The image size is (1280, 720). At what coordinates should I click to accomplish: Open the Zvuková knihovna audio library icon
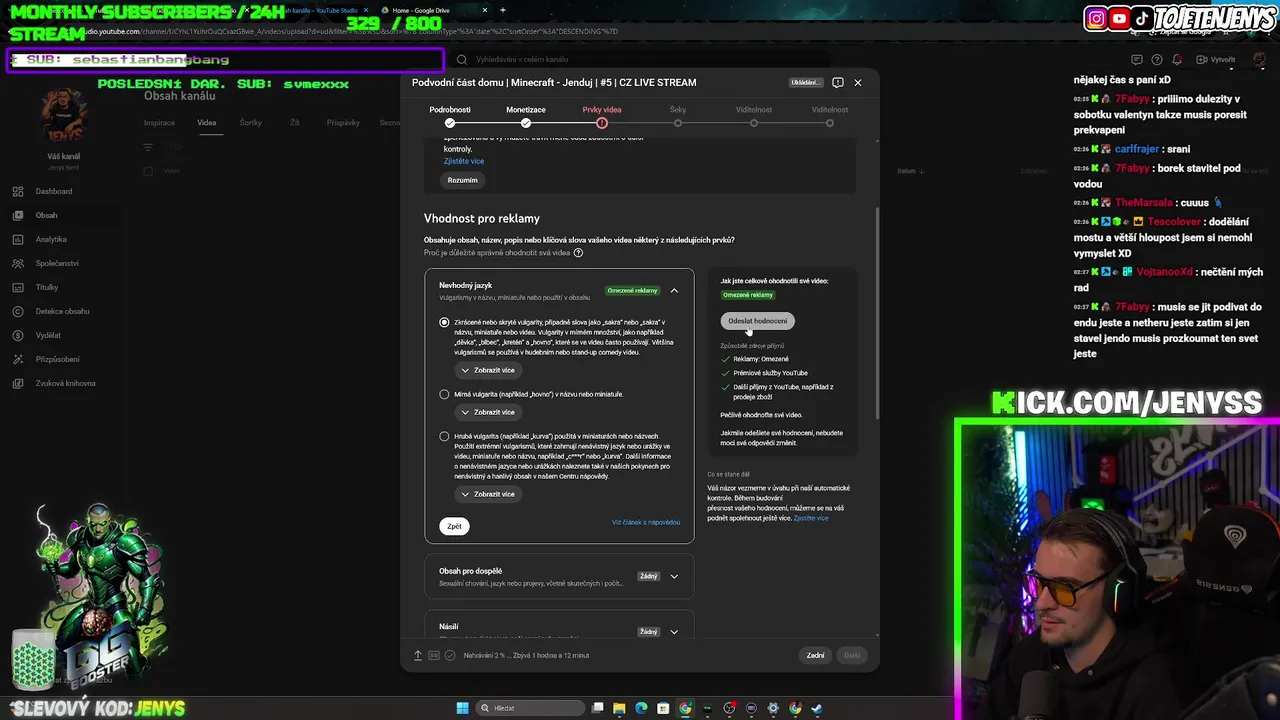[x=18, y=383]
